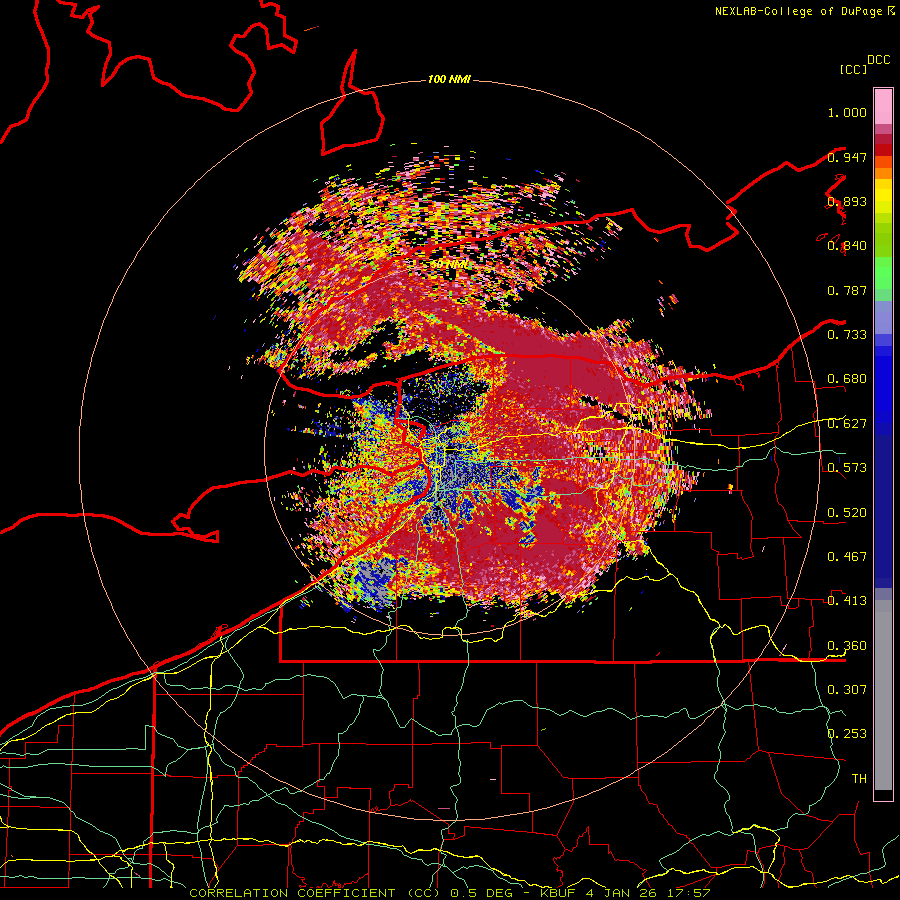Click the 50 NMI range ring label

[449, 265]
